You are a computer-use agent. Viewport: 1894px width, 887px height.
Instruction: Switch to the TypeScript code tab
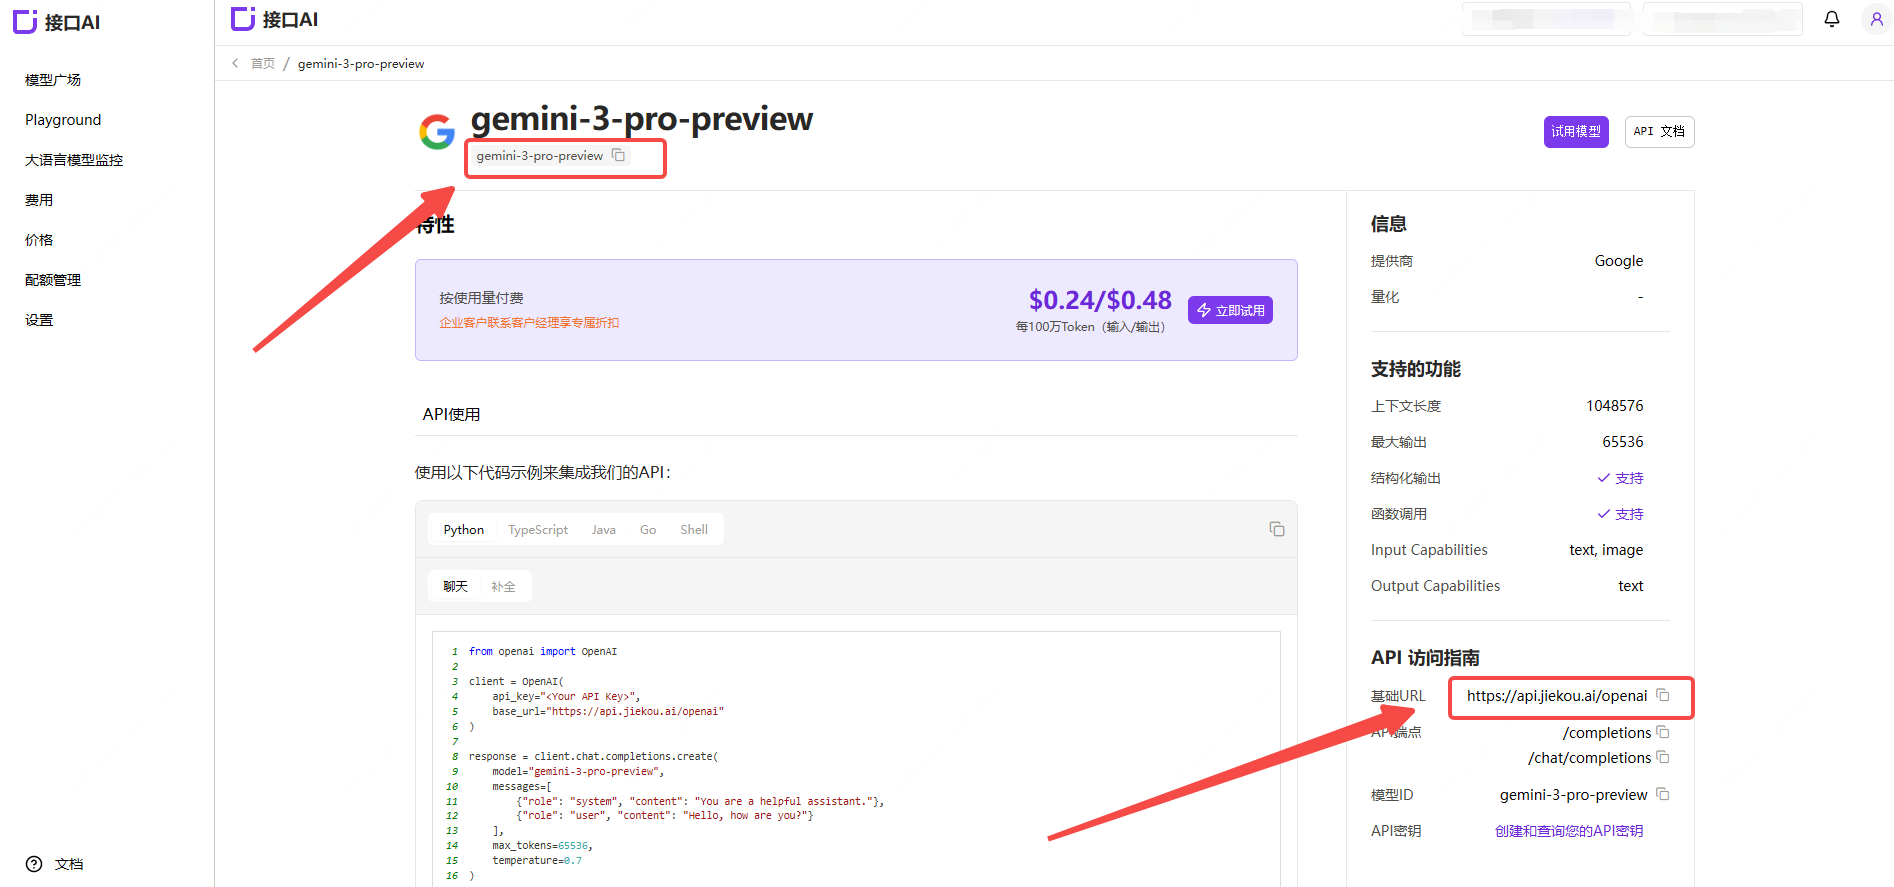538,530
